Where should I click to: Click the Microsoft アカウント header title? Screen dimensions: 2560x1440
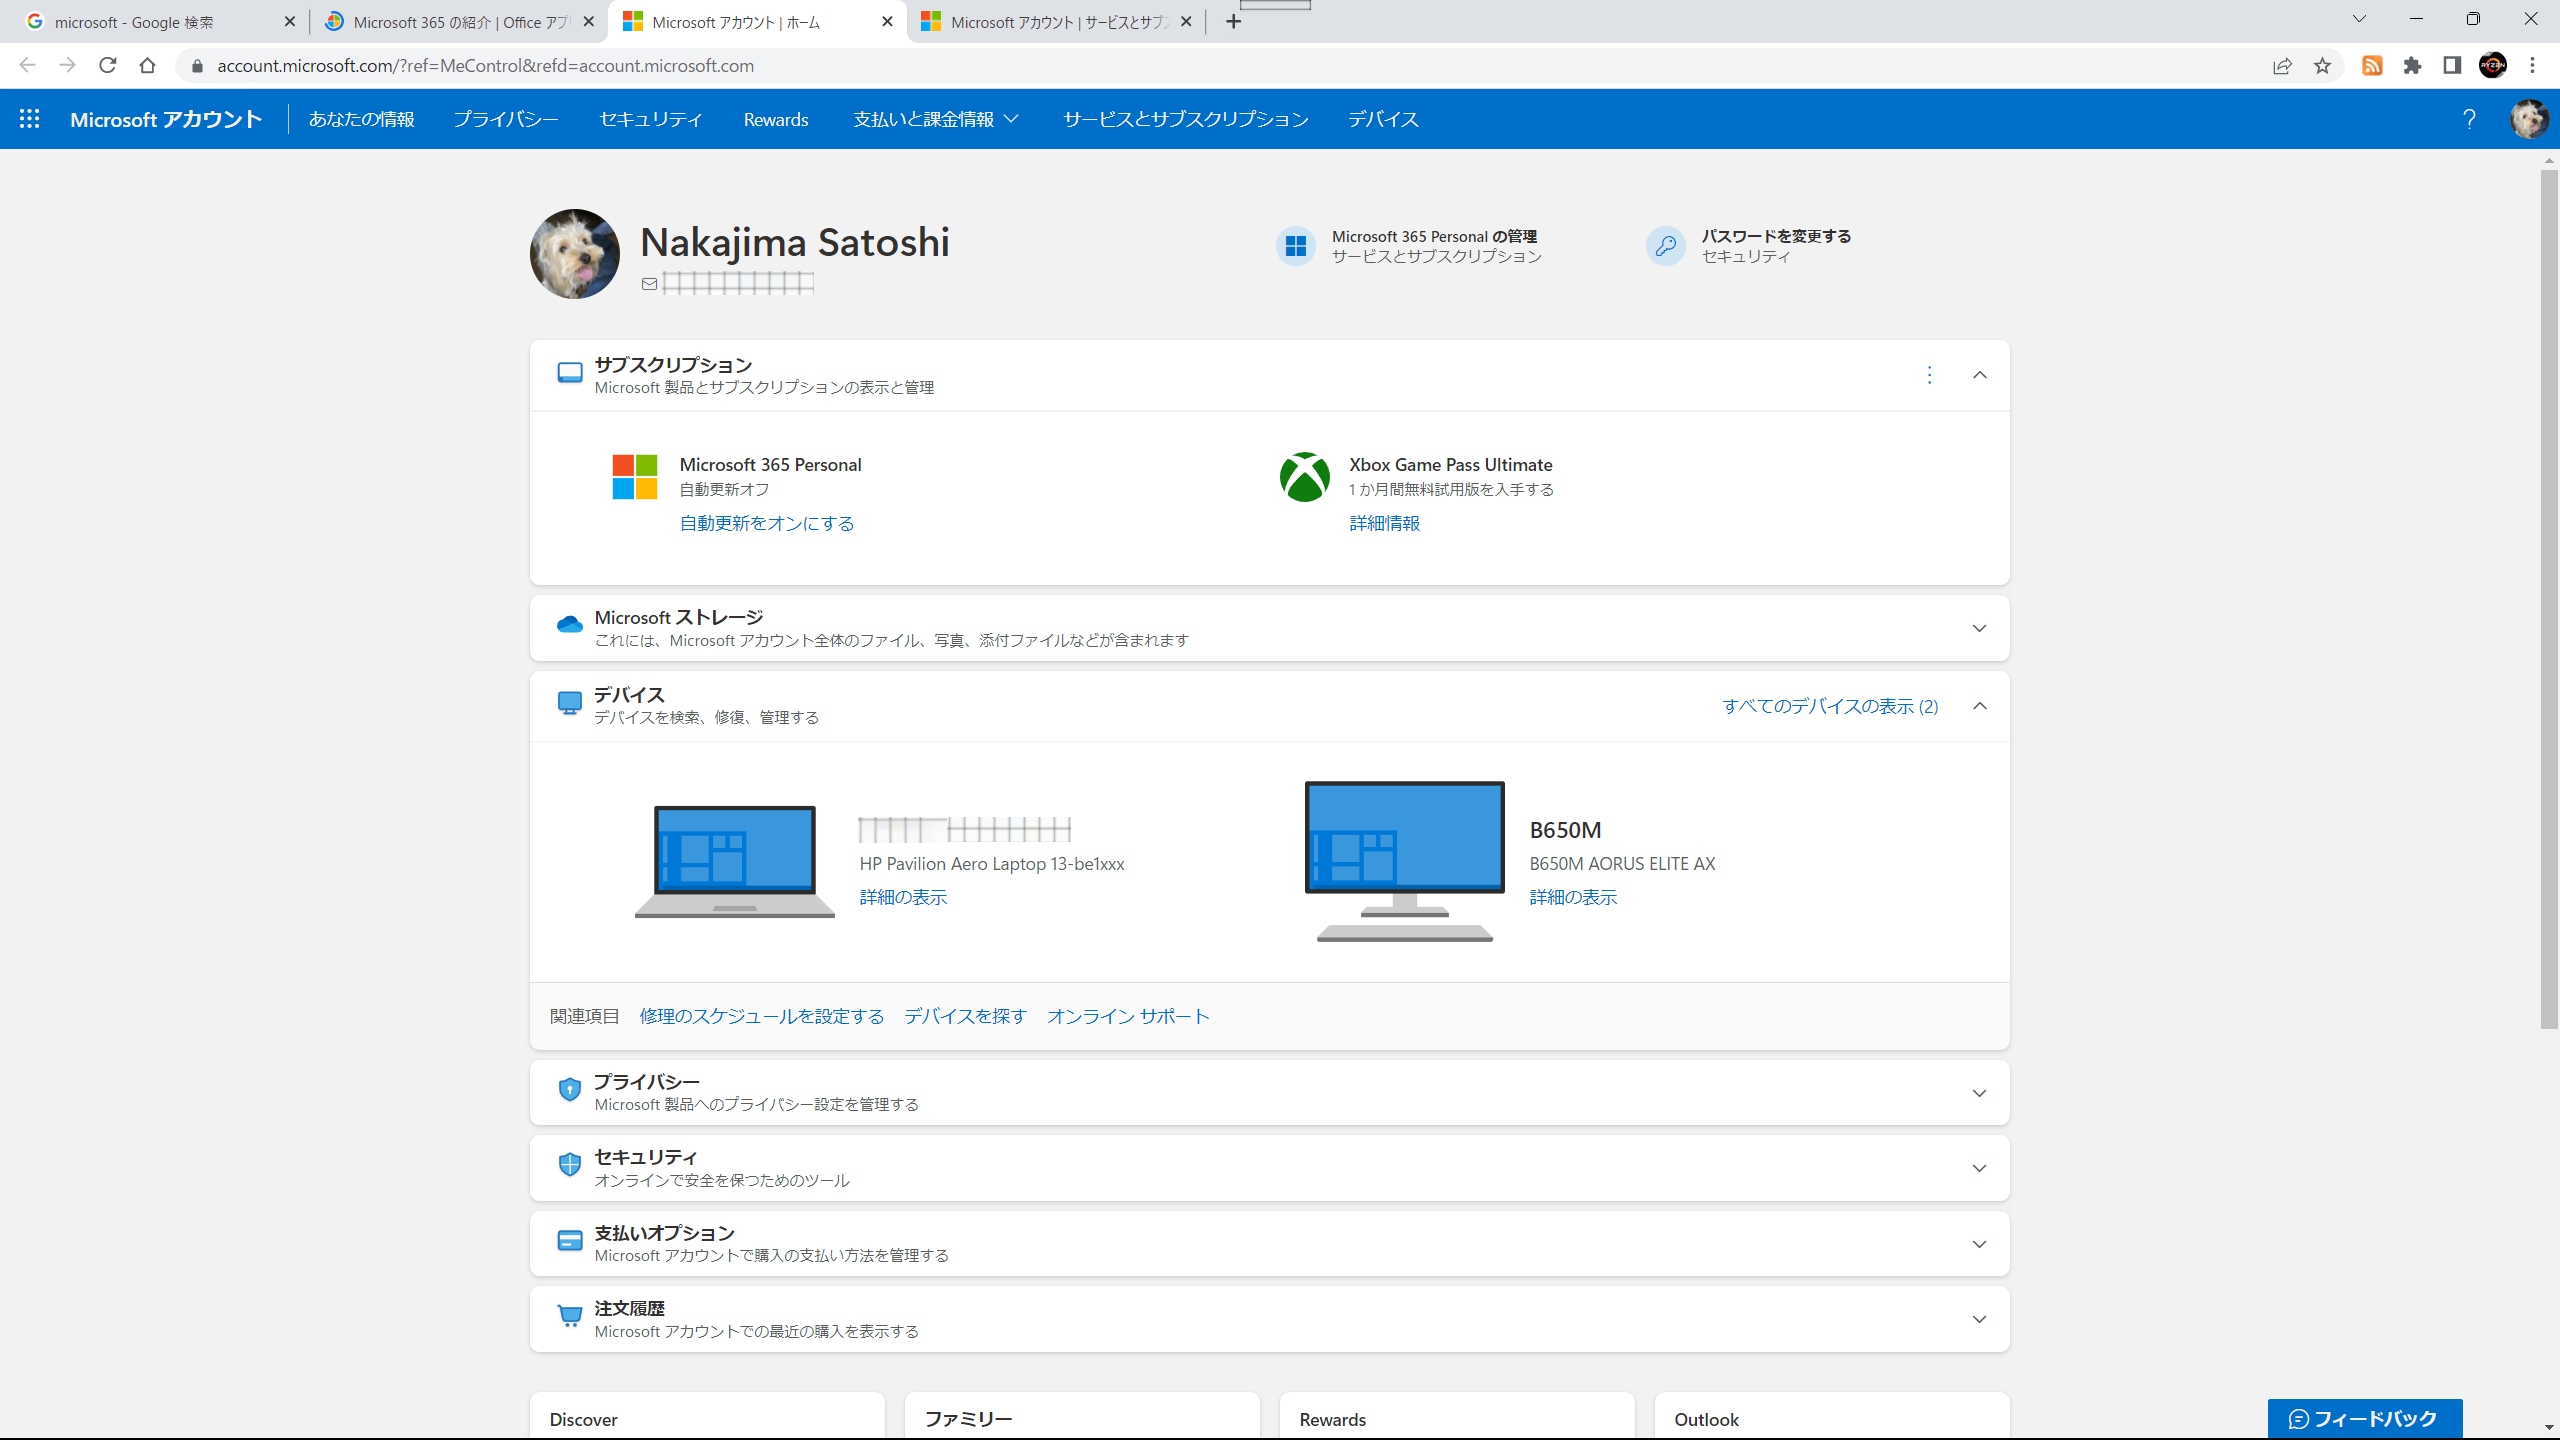pyautogui.click(x=166, y=119)
